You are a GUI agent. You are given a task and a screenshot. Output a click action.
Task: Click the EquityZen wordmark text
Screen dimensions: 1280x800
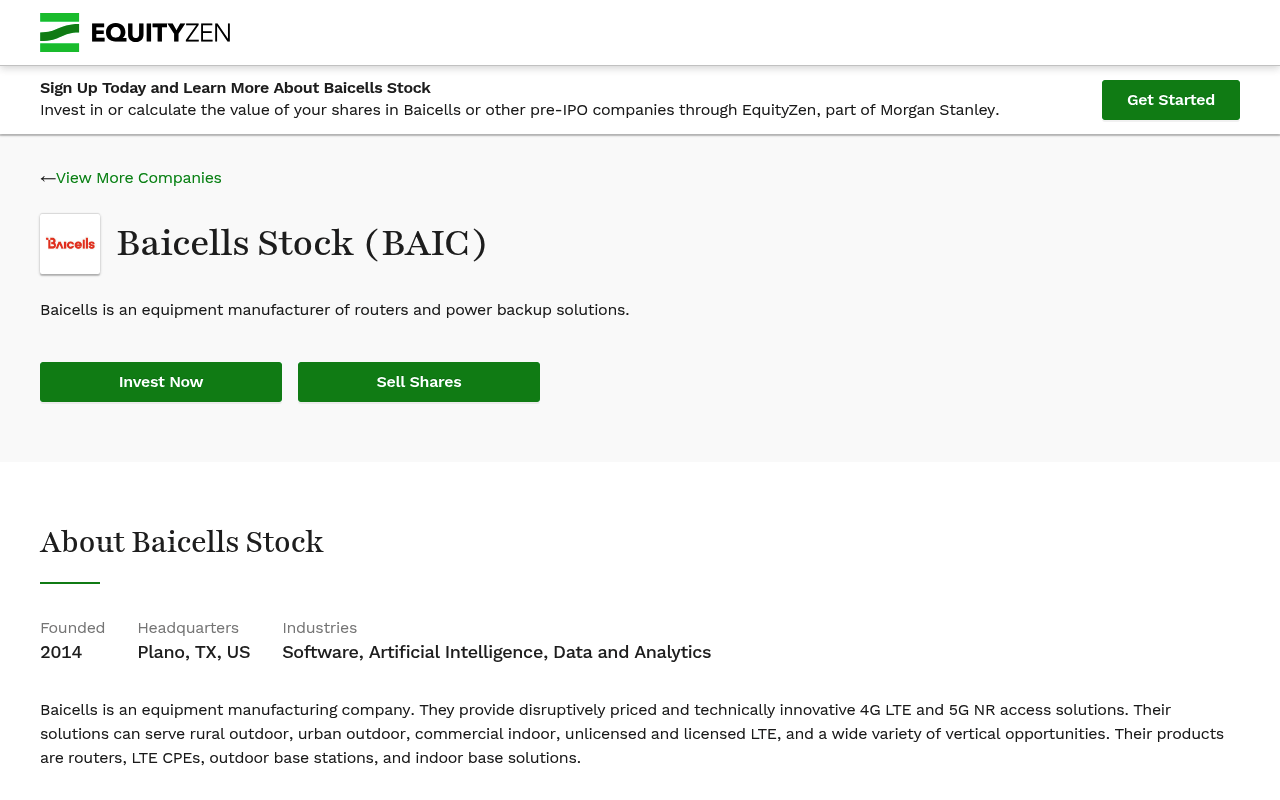click(x=161, y=33)
